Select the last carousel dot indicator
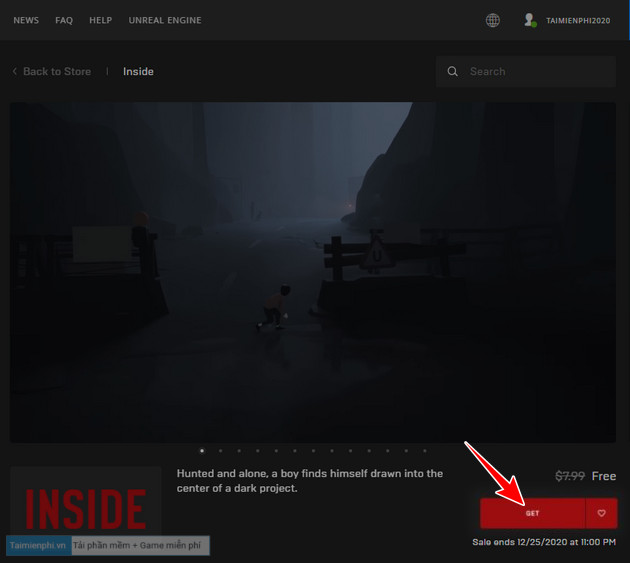The width and height of the screenshot is (630, 563). (425, 451)
